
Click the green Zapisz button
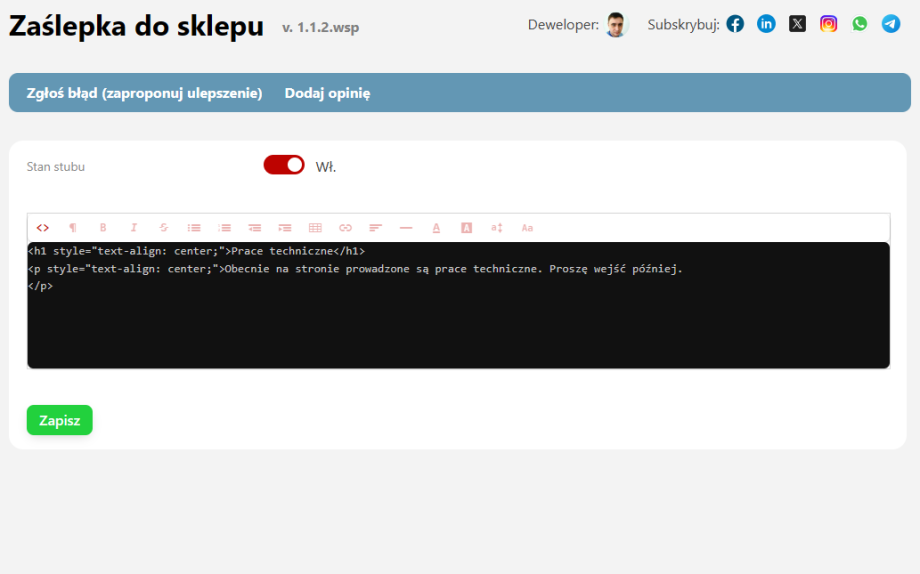tap(60, 420)
